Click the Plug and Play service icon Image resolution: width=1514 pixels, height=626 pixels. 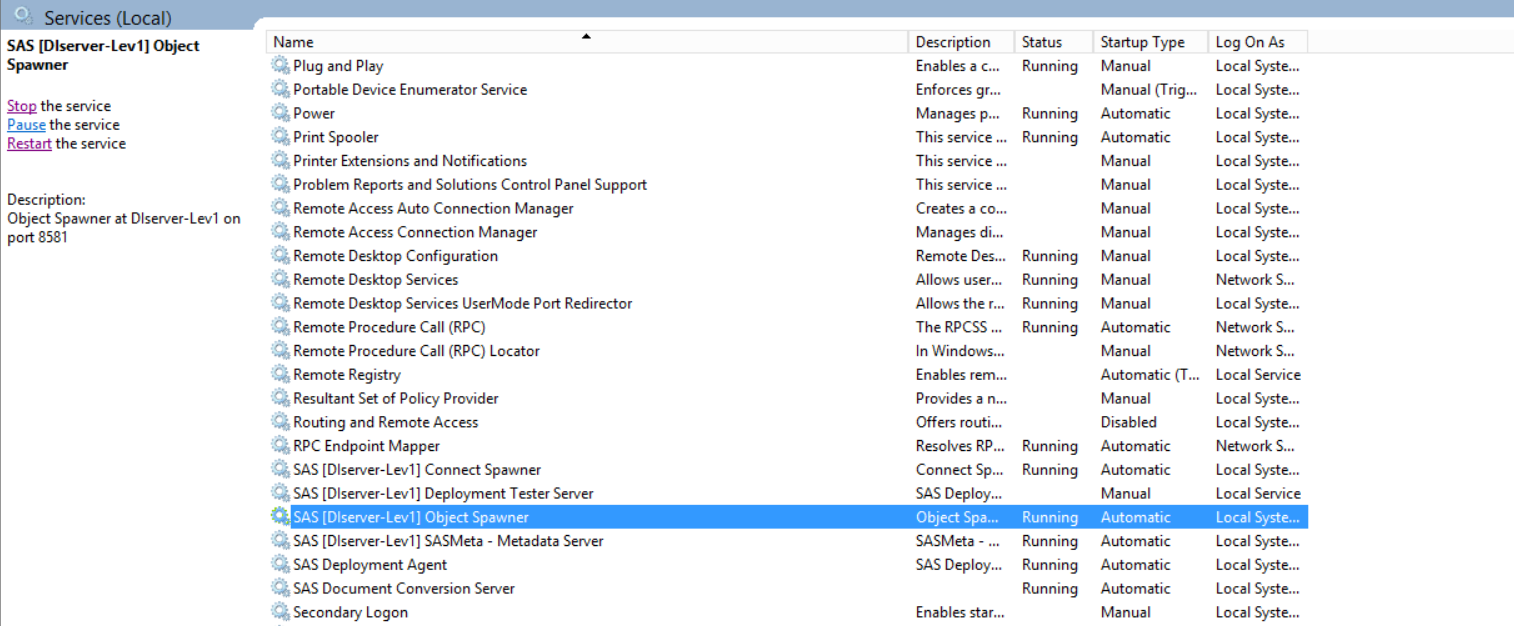coord(279,65)
